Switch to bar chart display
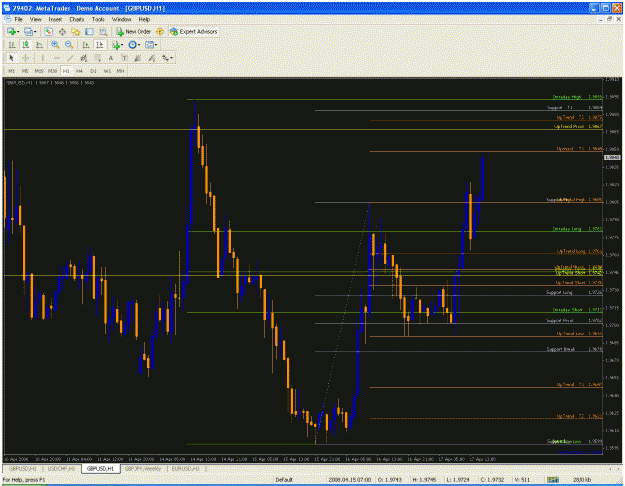 pos(12,45)
